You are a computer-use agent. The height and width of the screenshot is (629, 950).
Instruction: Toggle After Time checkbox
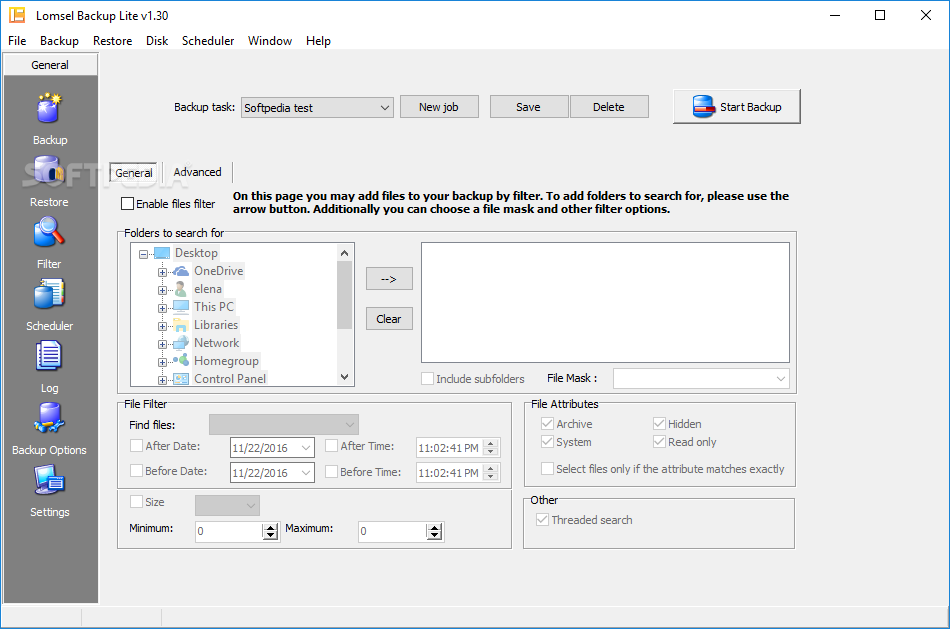(x=331, y=446)
